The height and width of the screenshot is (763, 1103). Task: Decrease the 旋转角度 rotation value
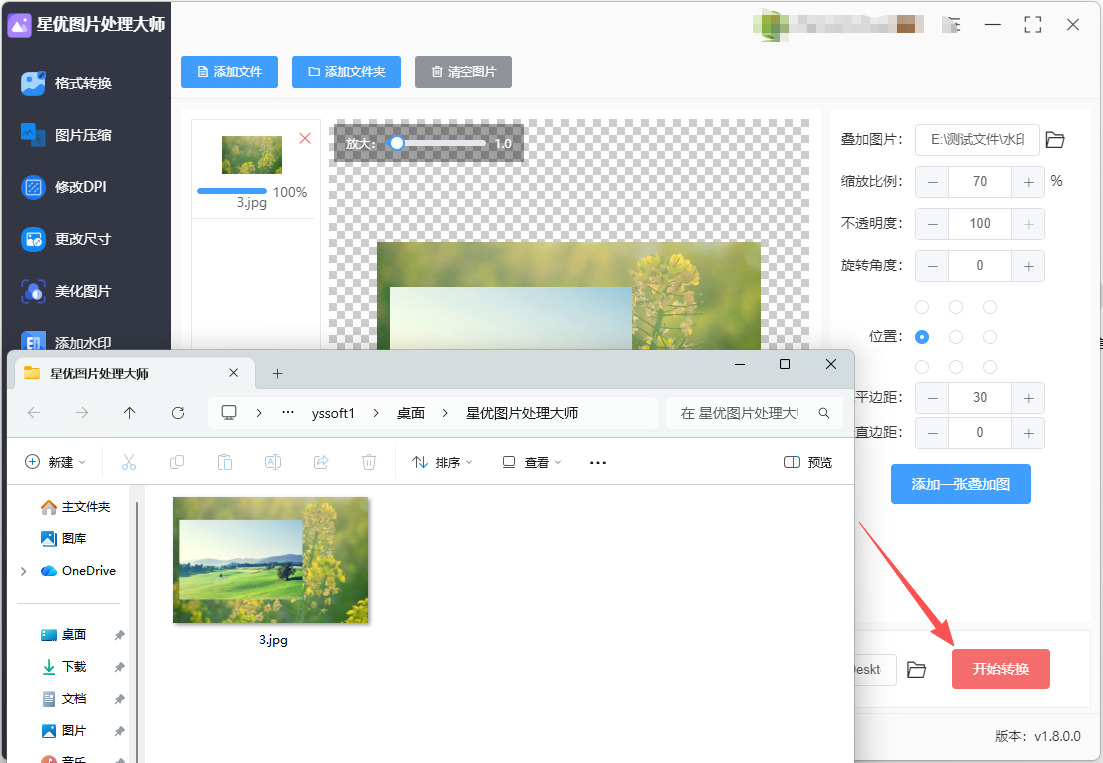click(932, 267)
